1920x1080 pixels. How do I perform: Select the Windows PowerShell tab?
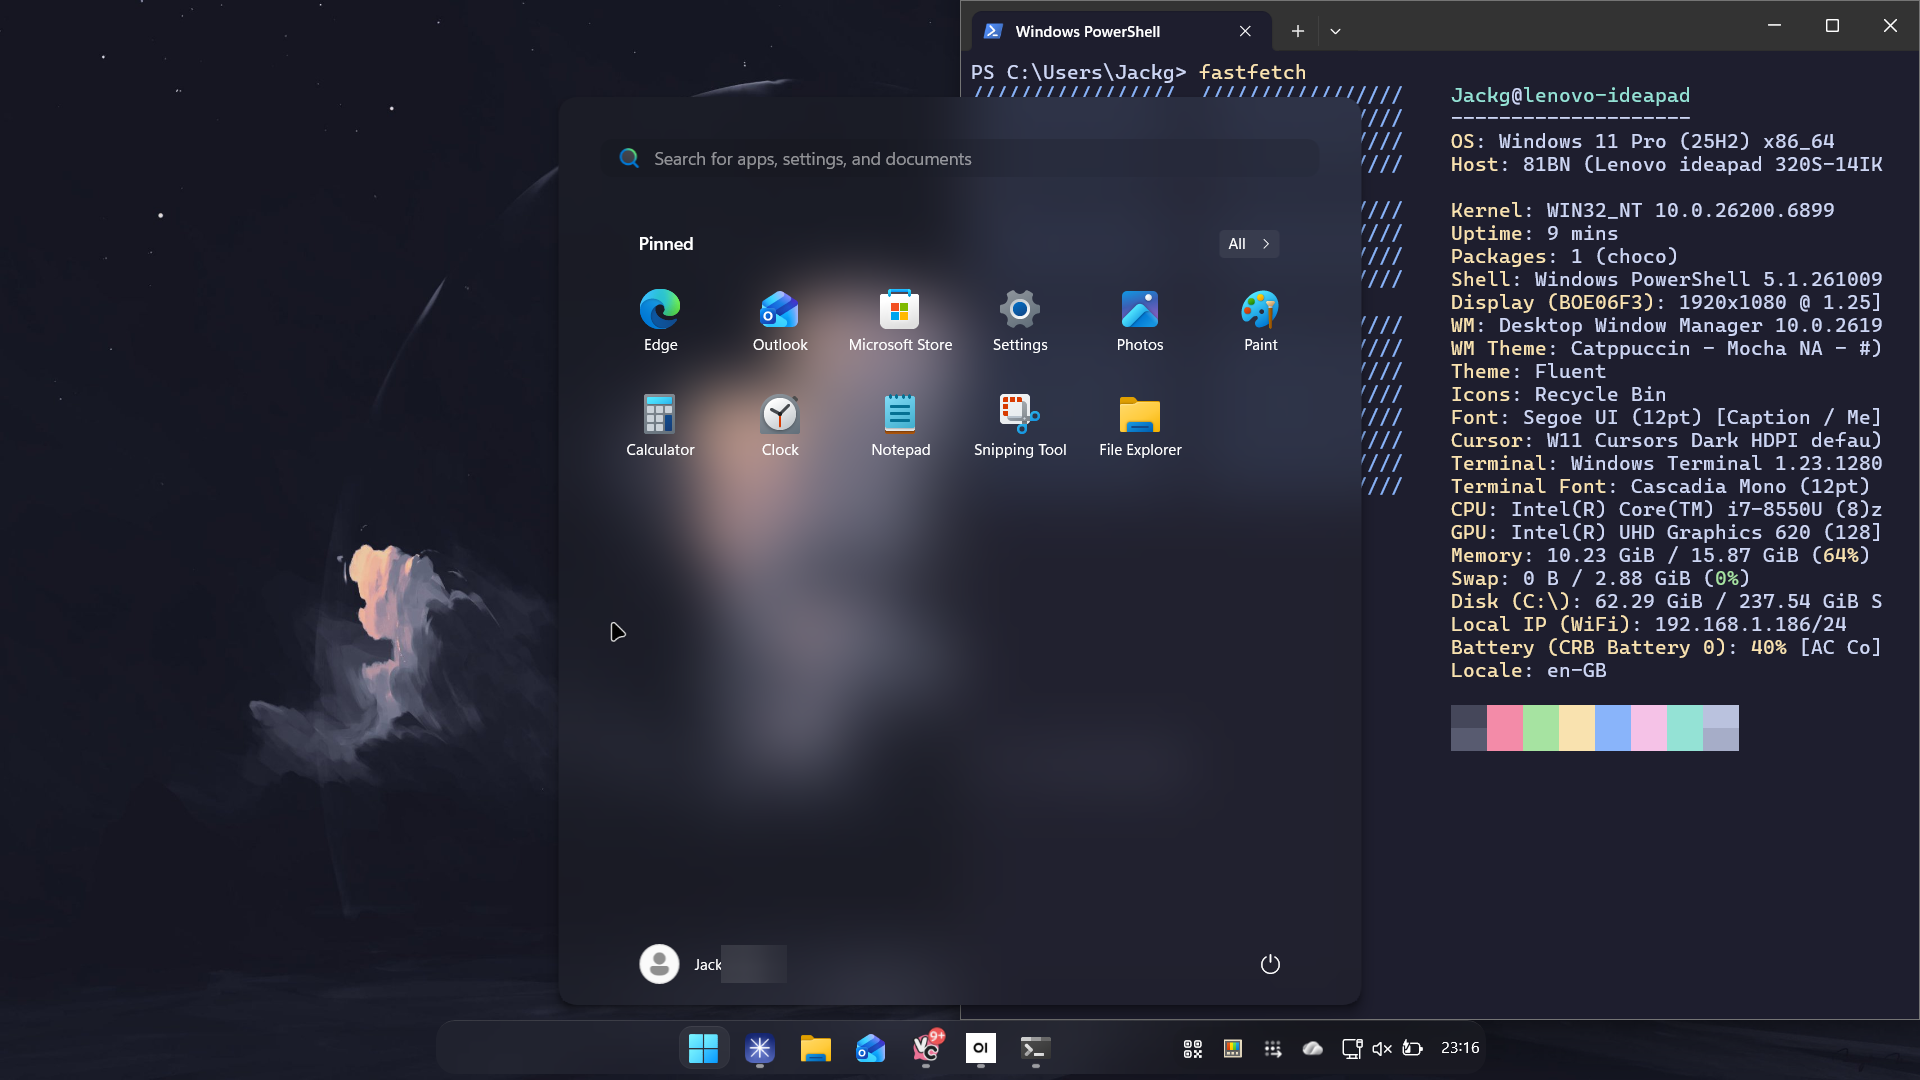pos(1087,31)
